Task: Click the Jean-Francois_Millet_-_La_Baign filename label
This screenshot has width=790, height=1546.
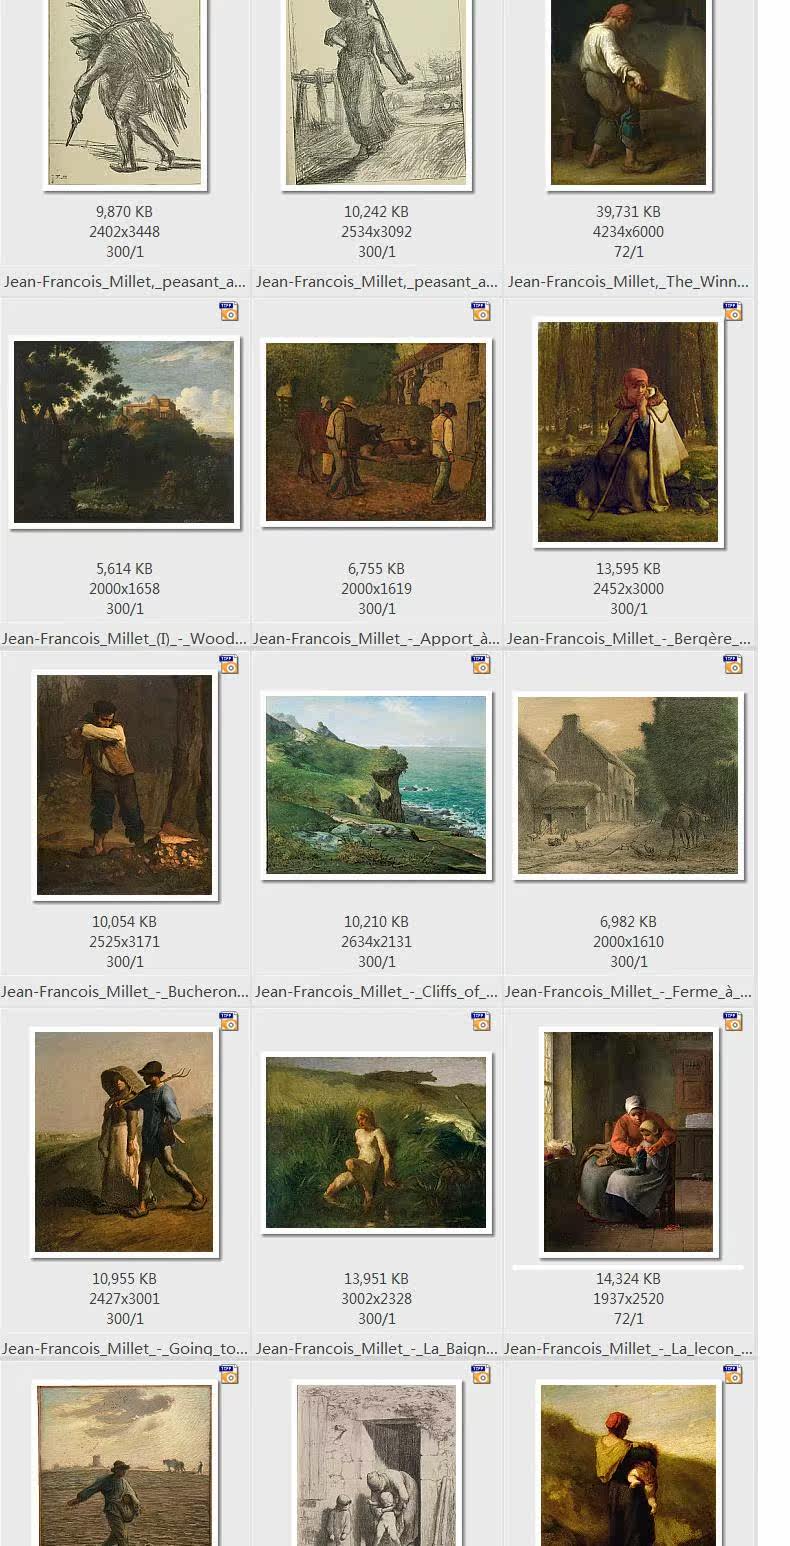Action: tap(376, 1349)
